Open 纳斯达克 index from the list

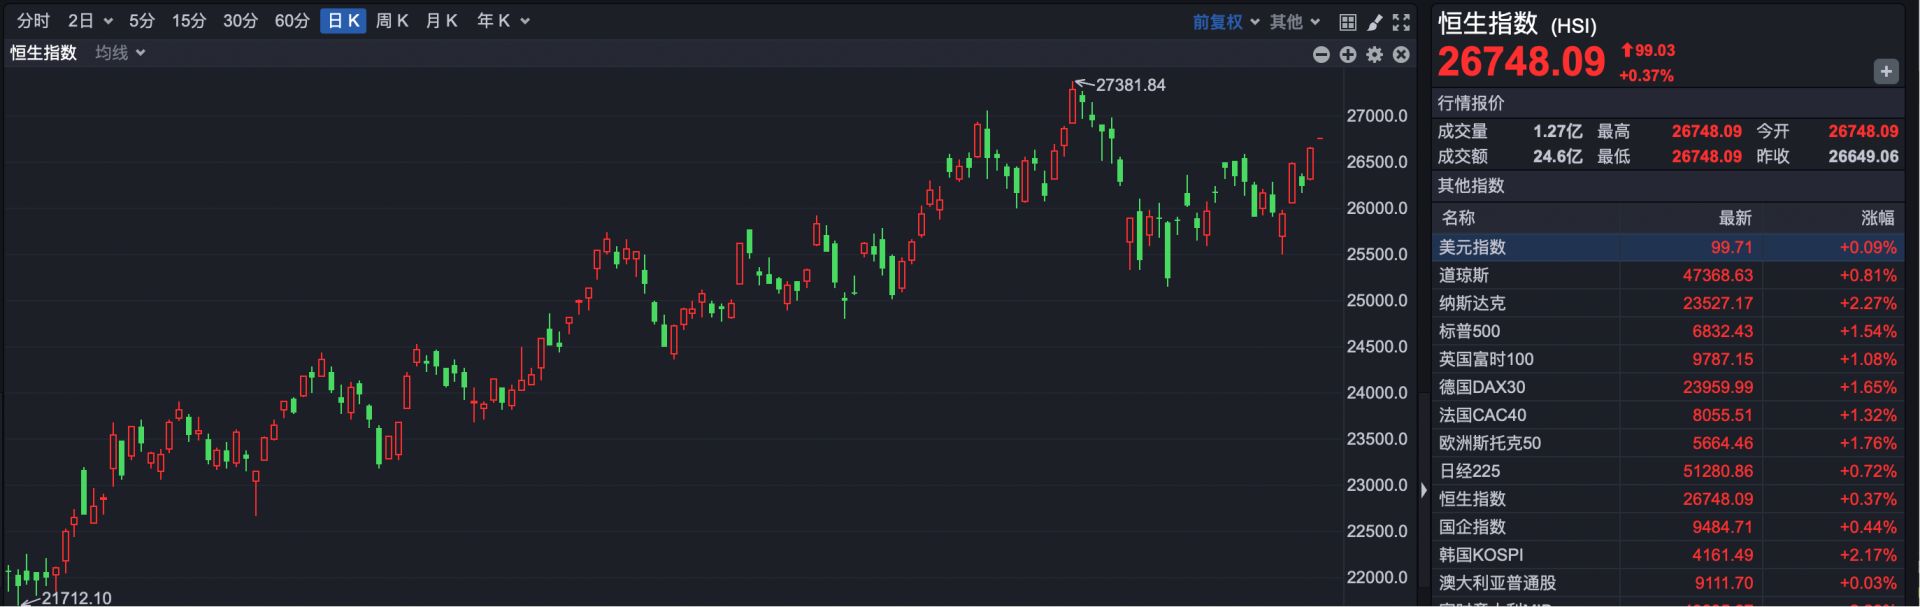(1472, 303)
